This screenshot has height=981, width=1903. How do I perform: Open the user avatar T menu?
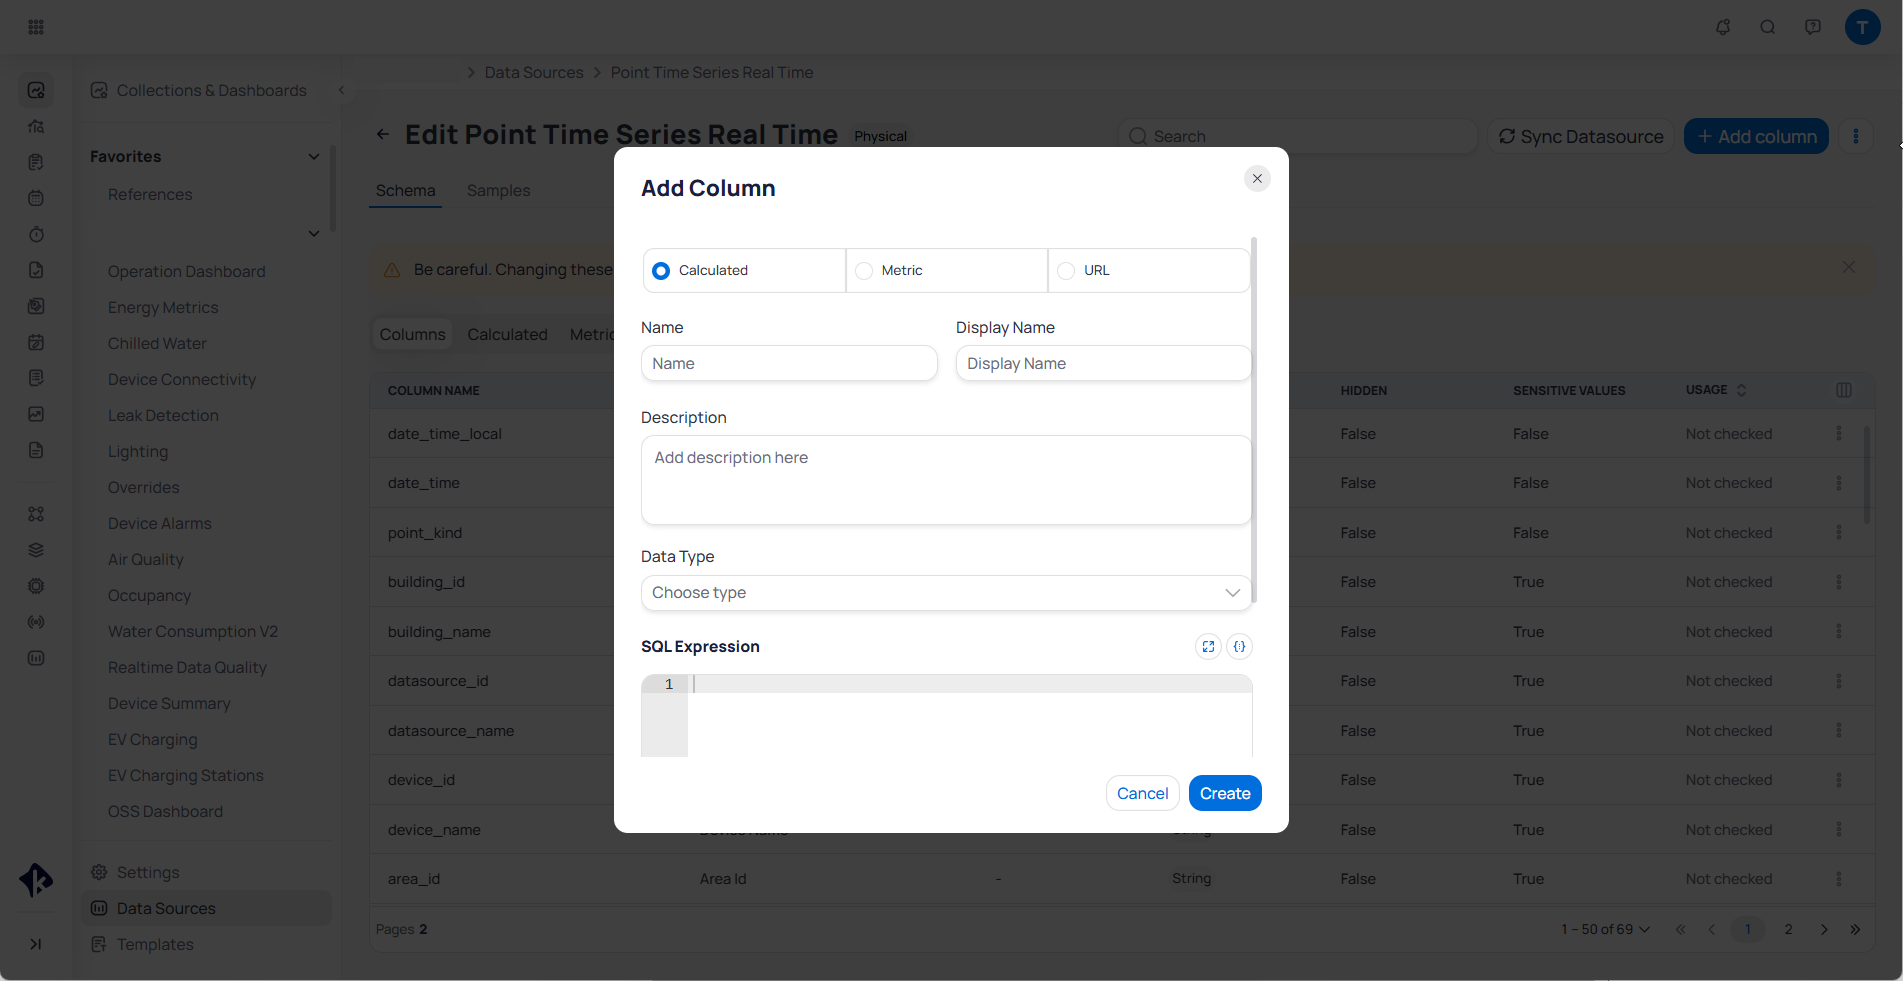click(1862, 27)
